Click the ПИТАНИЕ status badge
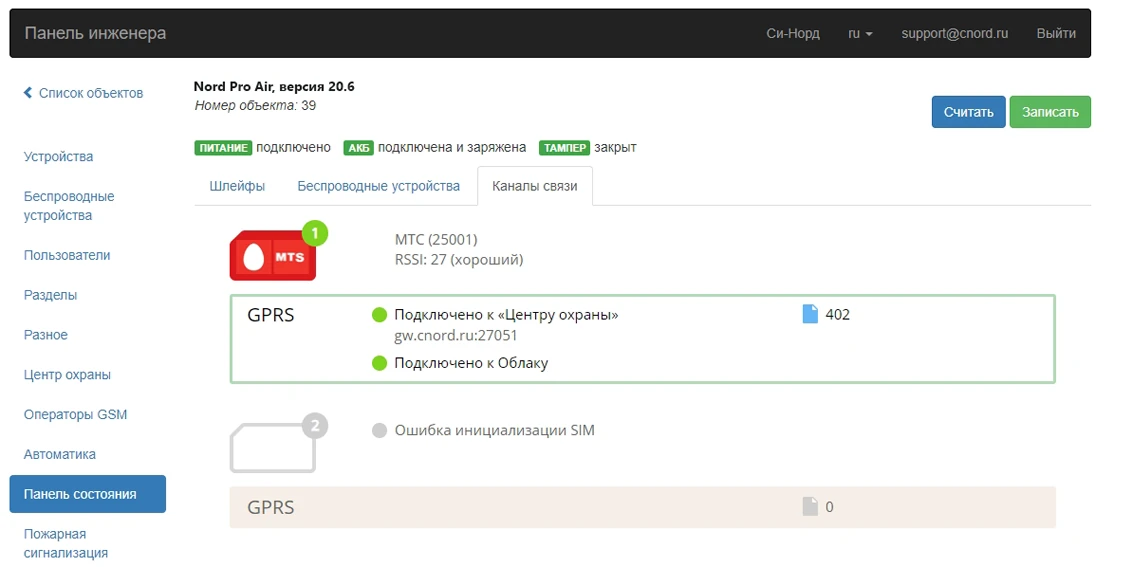 pyautogui.click(x=223, y=148)
